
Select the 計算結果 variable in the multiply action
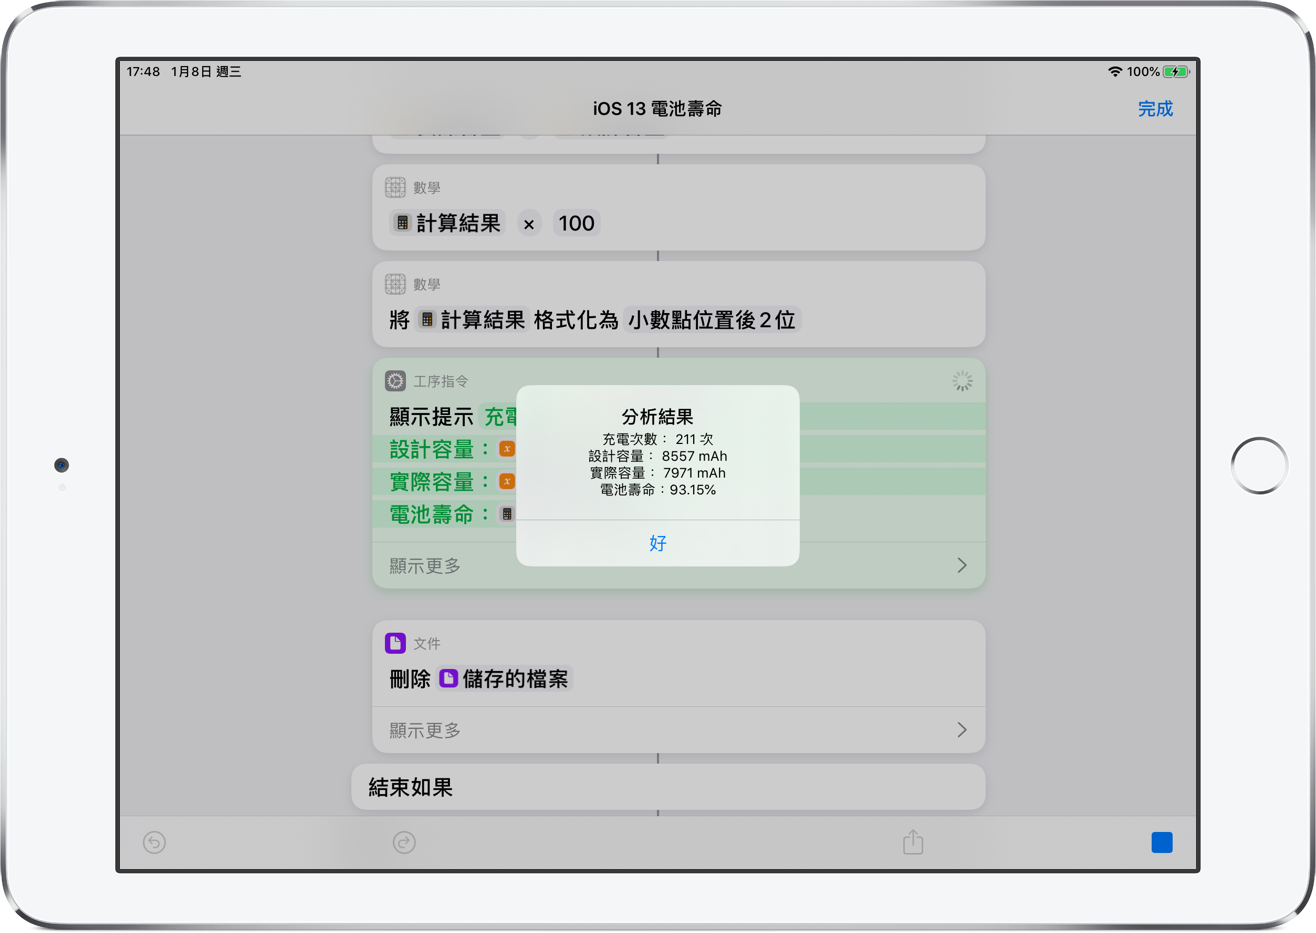[x=447, y=223]
